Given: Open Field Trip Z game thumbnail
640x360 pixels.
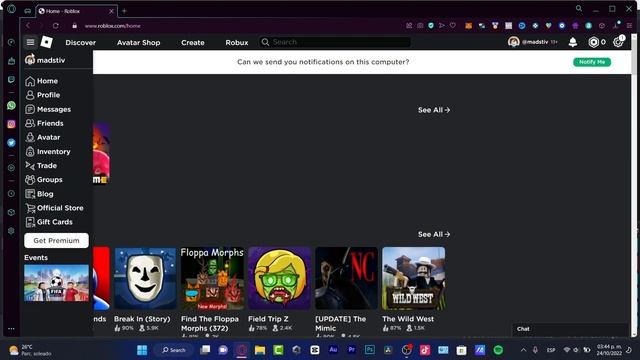Looking at the screenshot, I should click(x=279, y=278).
